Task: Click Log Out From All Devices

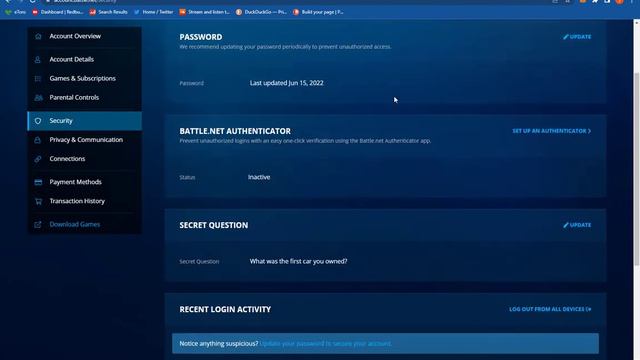Action: 550,309
